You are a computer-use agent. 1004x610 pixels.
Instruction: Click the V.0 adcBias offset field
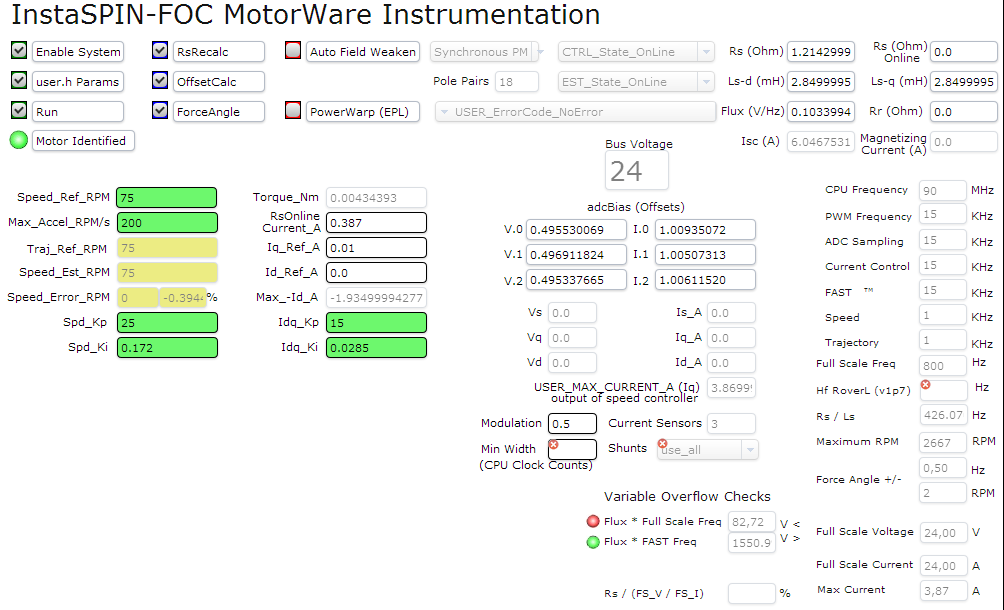576,230
